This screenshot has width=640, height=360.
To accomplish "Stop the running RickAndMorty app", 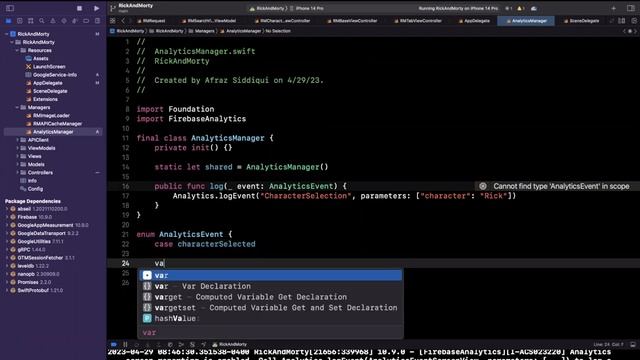I will (80, 8).
